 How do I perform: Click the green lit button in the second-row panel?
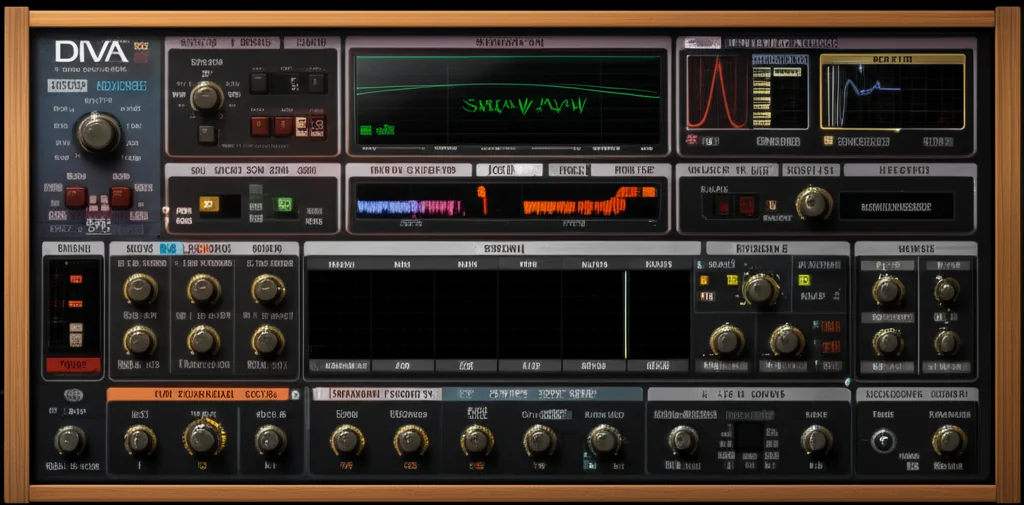284,204
